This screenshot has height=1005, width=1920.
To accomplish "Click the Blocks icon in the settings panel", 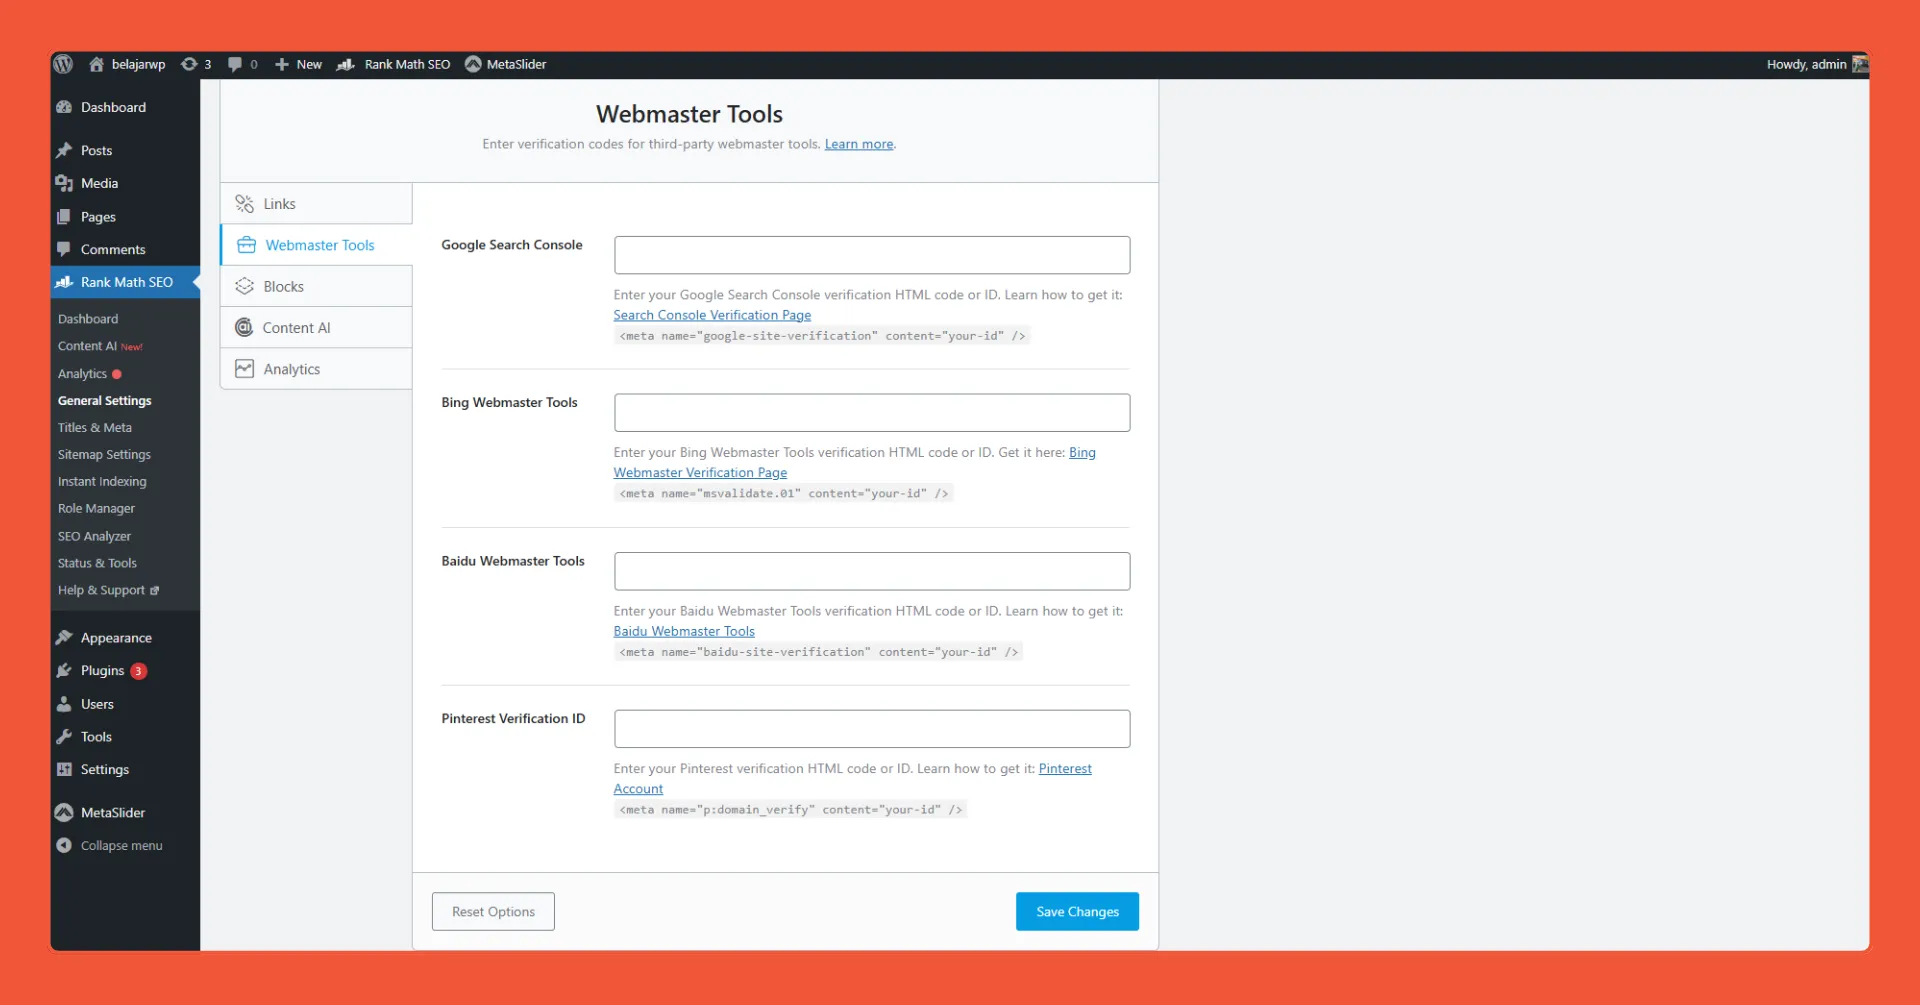I will click(245, 285).
